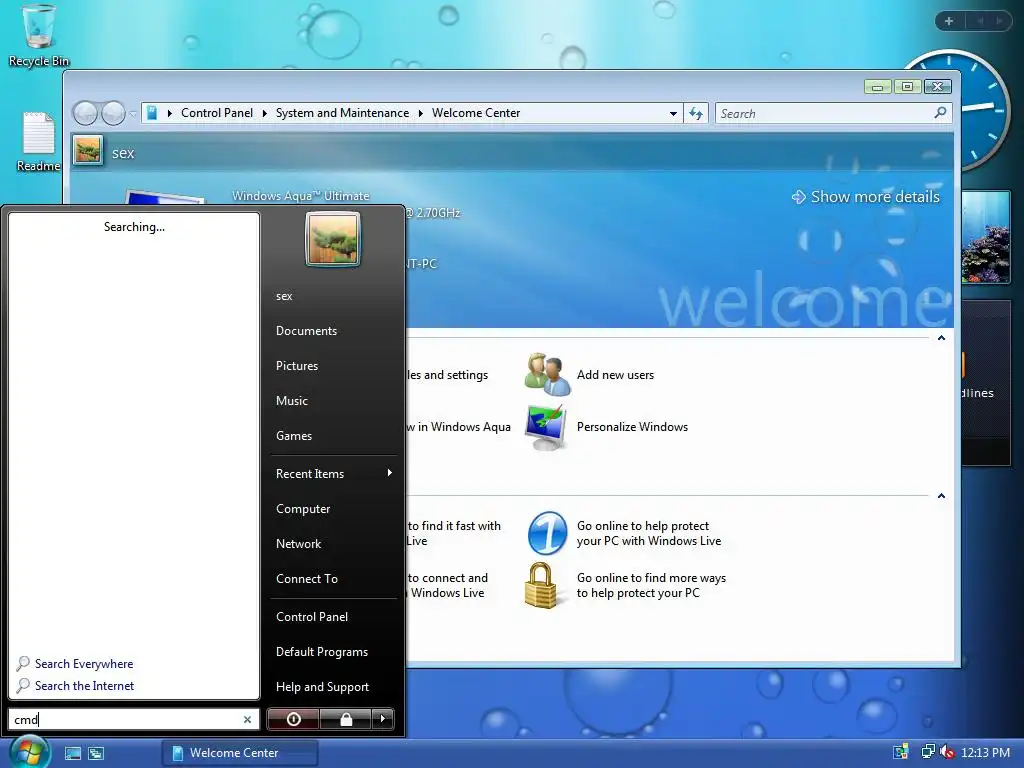Click the network icon in system tray
This screenshot has width=1024, height=768.
[x=927, y=752]
